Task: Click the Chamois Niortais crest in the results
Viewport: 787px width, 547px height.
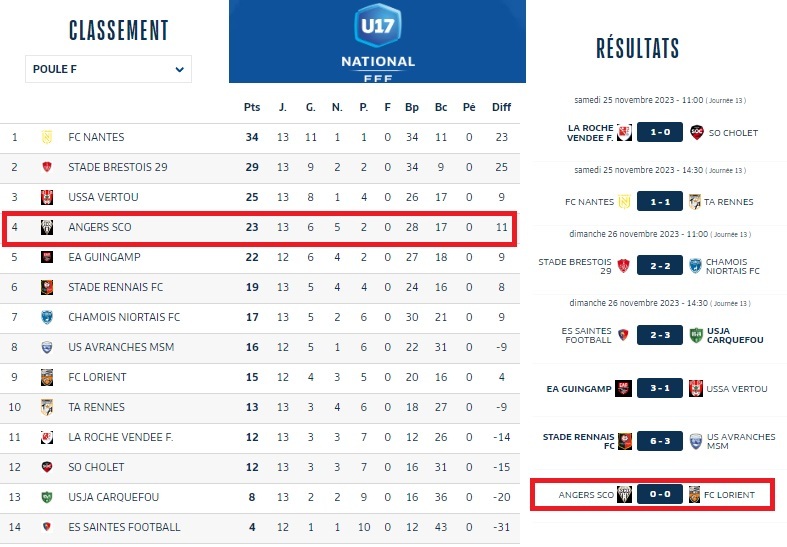Action: point(696,266)
